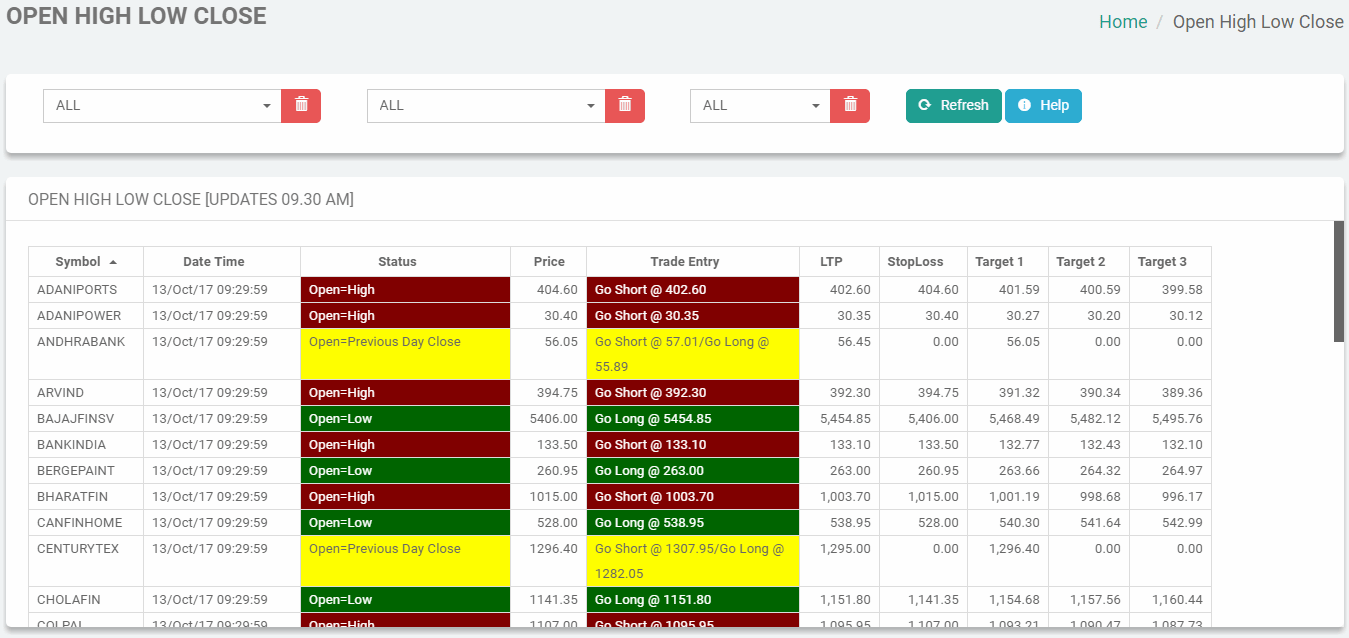Select the ADANIPOWER symbol cell
Viewport: 1349px width, 638px height.
86,316
